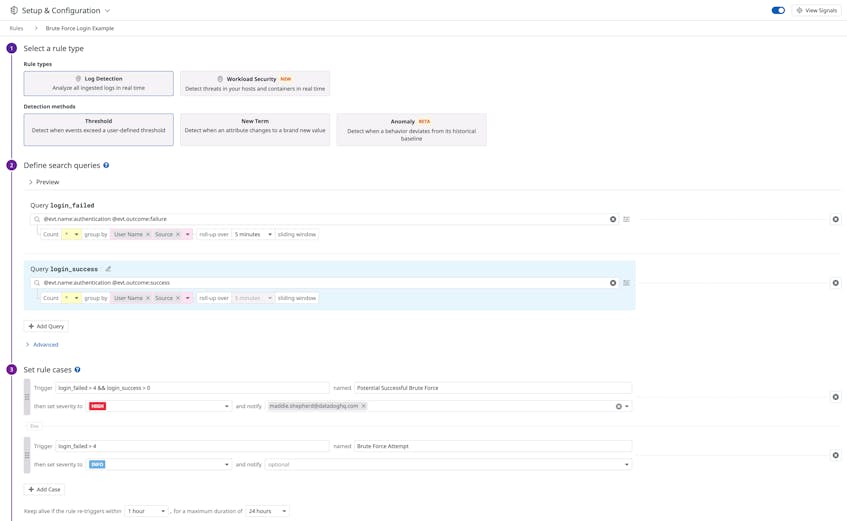The width and height of the screenshot is (847, 521).
Task: Remove the login_failed query
Action: point(835,219)
